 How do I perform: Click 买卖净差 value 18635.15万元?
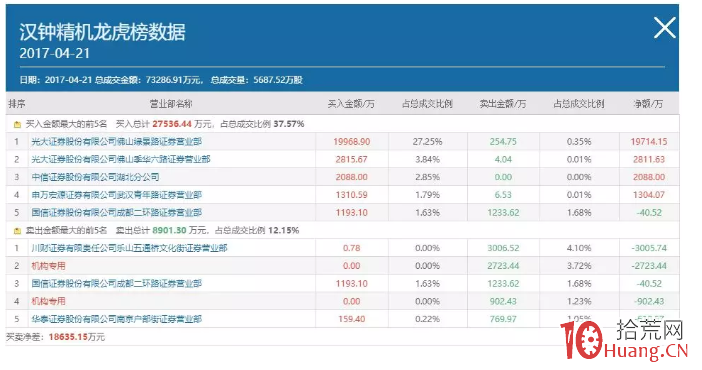[77, 337]
